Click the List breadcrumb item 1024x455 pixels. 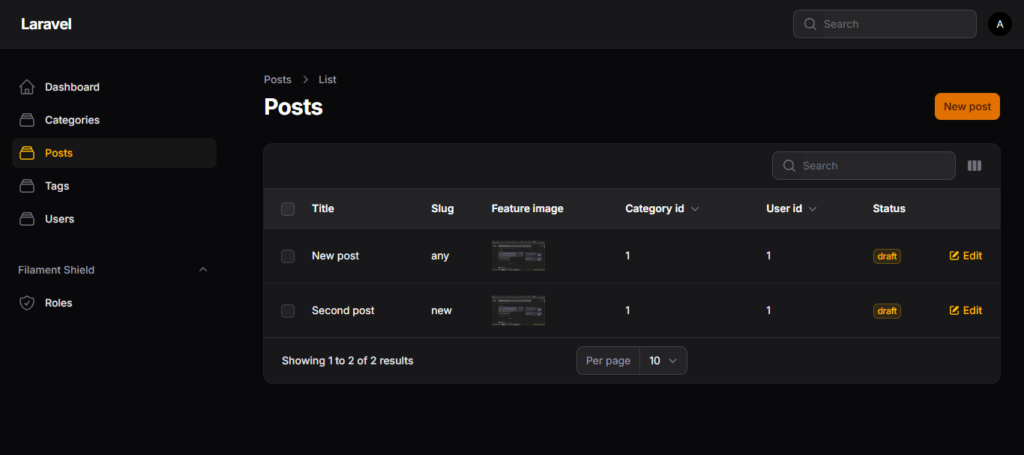[x=327, y=80]
